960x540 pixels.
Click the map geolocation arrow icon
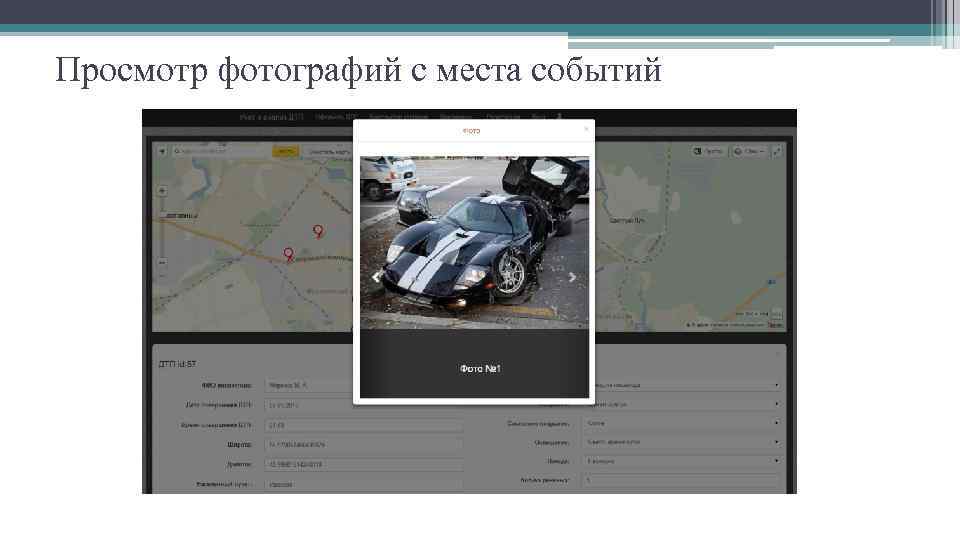click(x=162, y=151)
